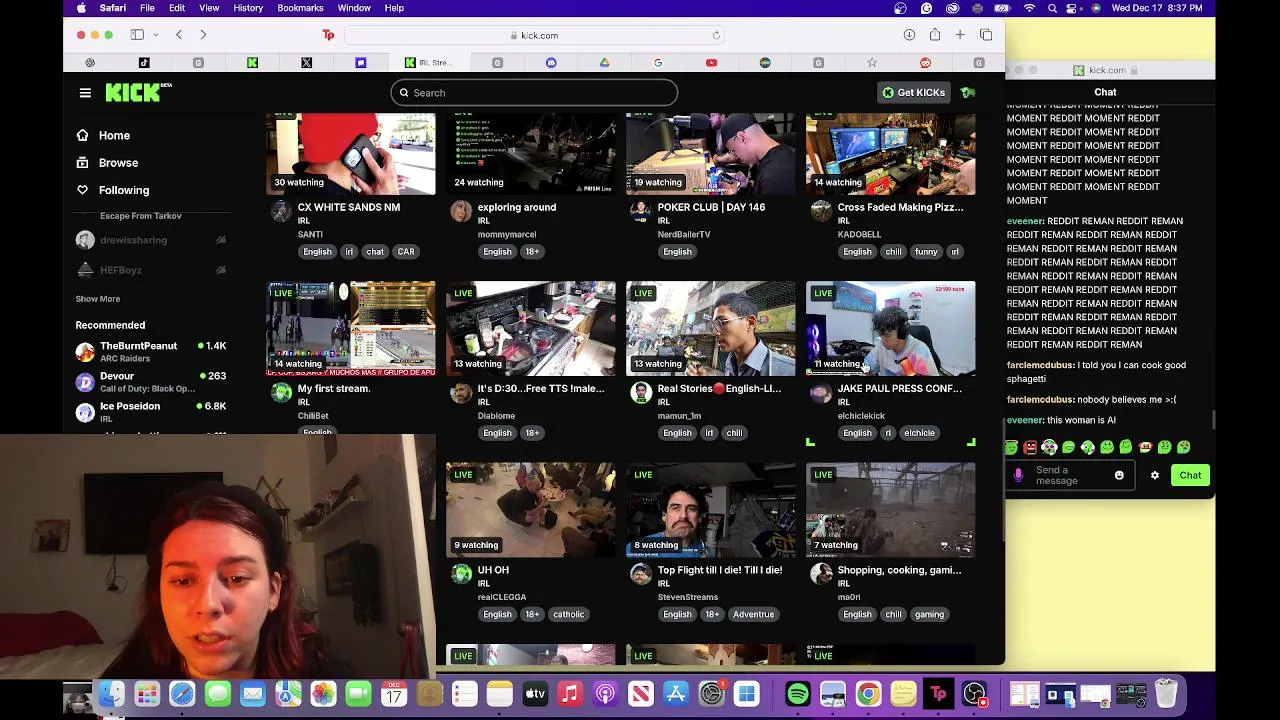Click the Get KICKs button
The width and height of the screenshot is (1280, 720).
point(913,93)
